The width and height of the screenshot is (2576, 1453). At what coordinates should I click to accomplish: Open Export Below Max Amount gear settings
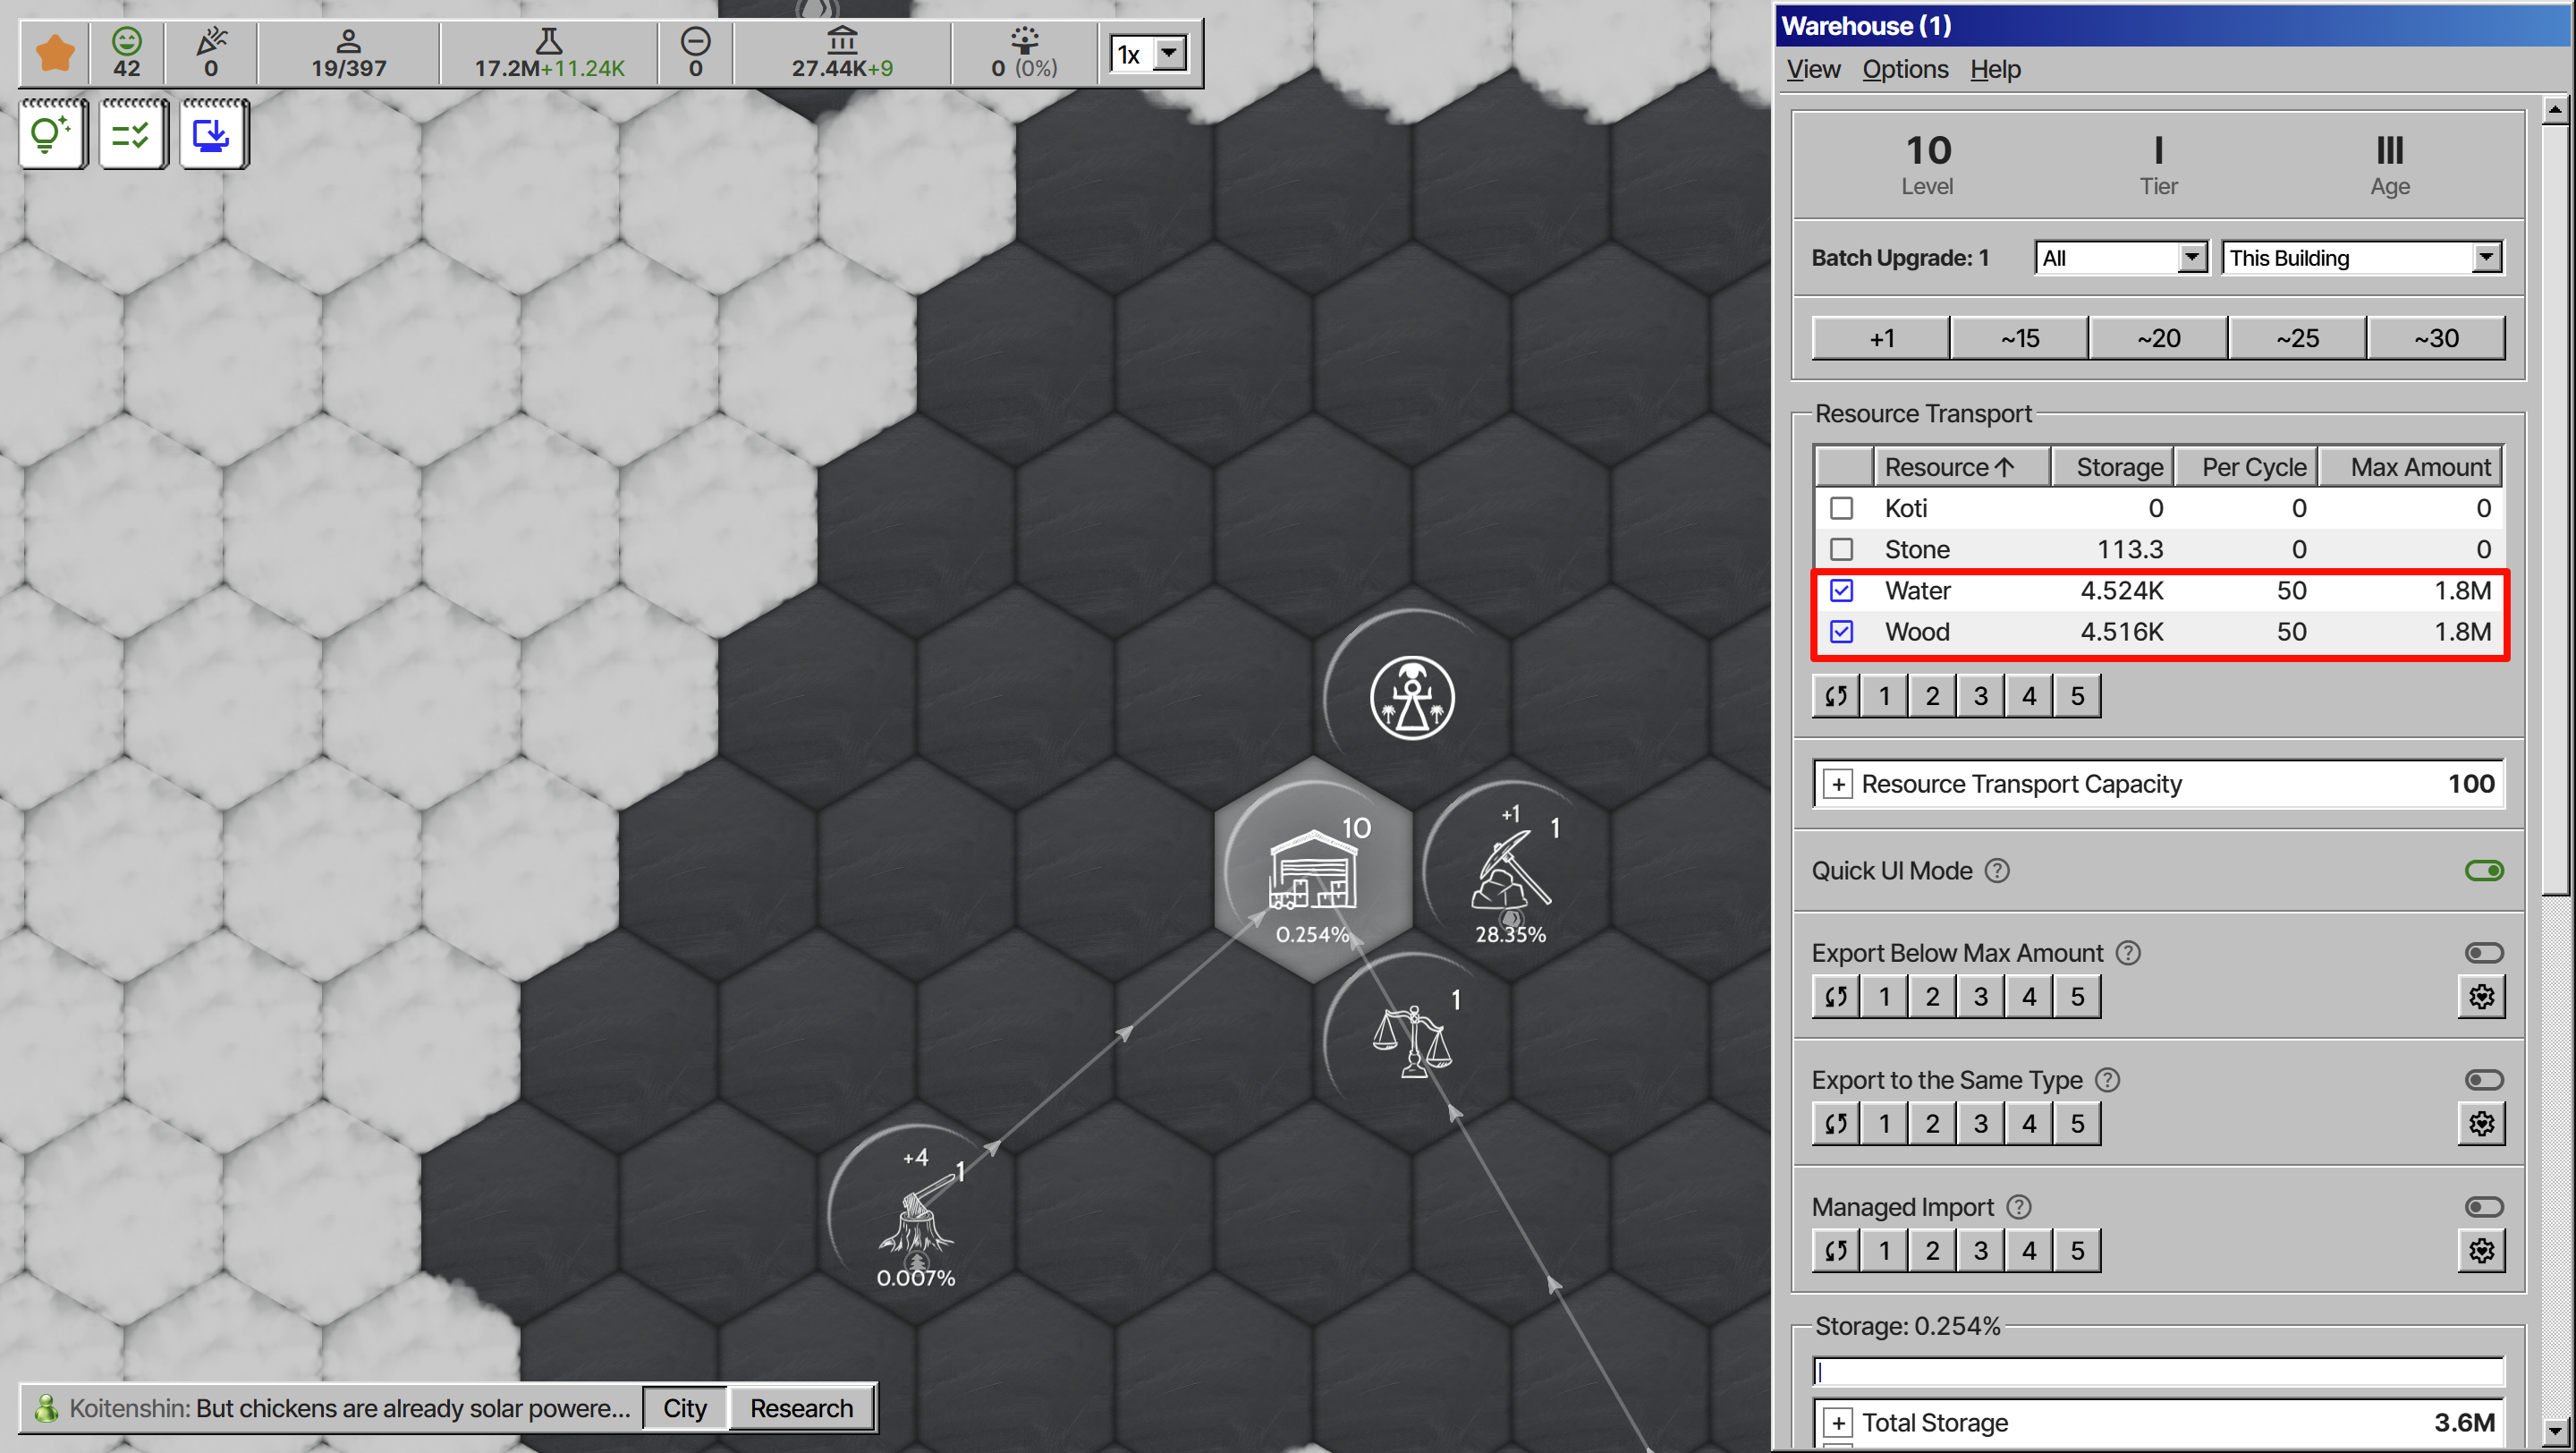point(2480,997)
